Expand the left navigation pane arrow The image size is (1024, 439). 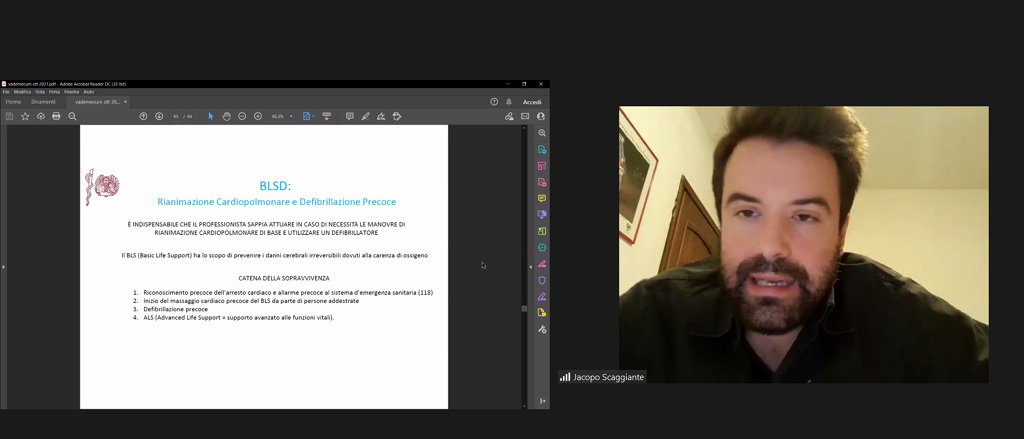pos(3,267)
